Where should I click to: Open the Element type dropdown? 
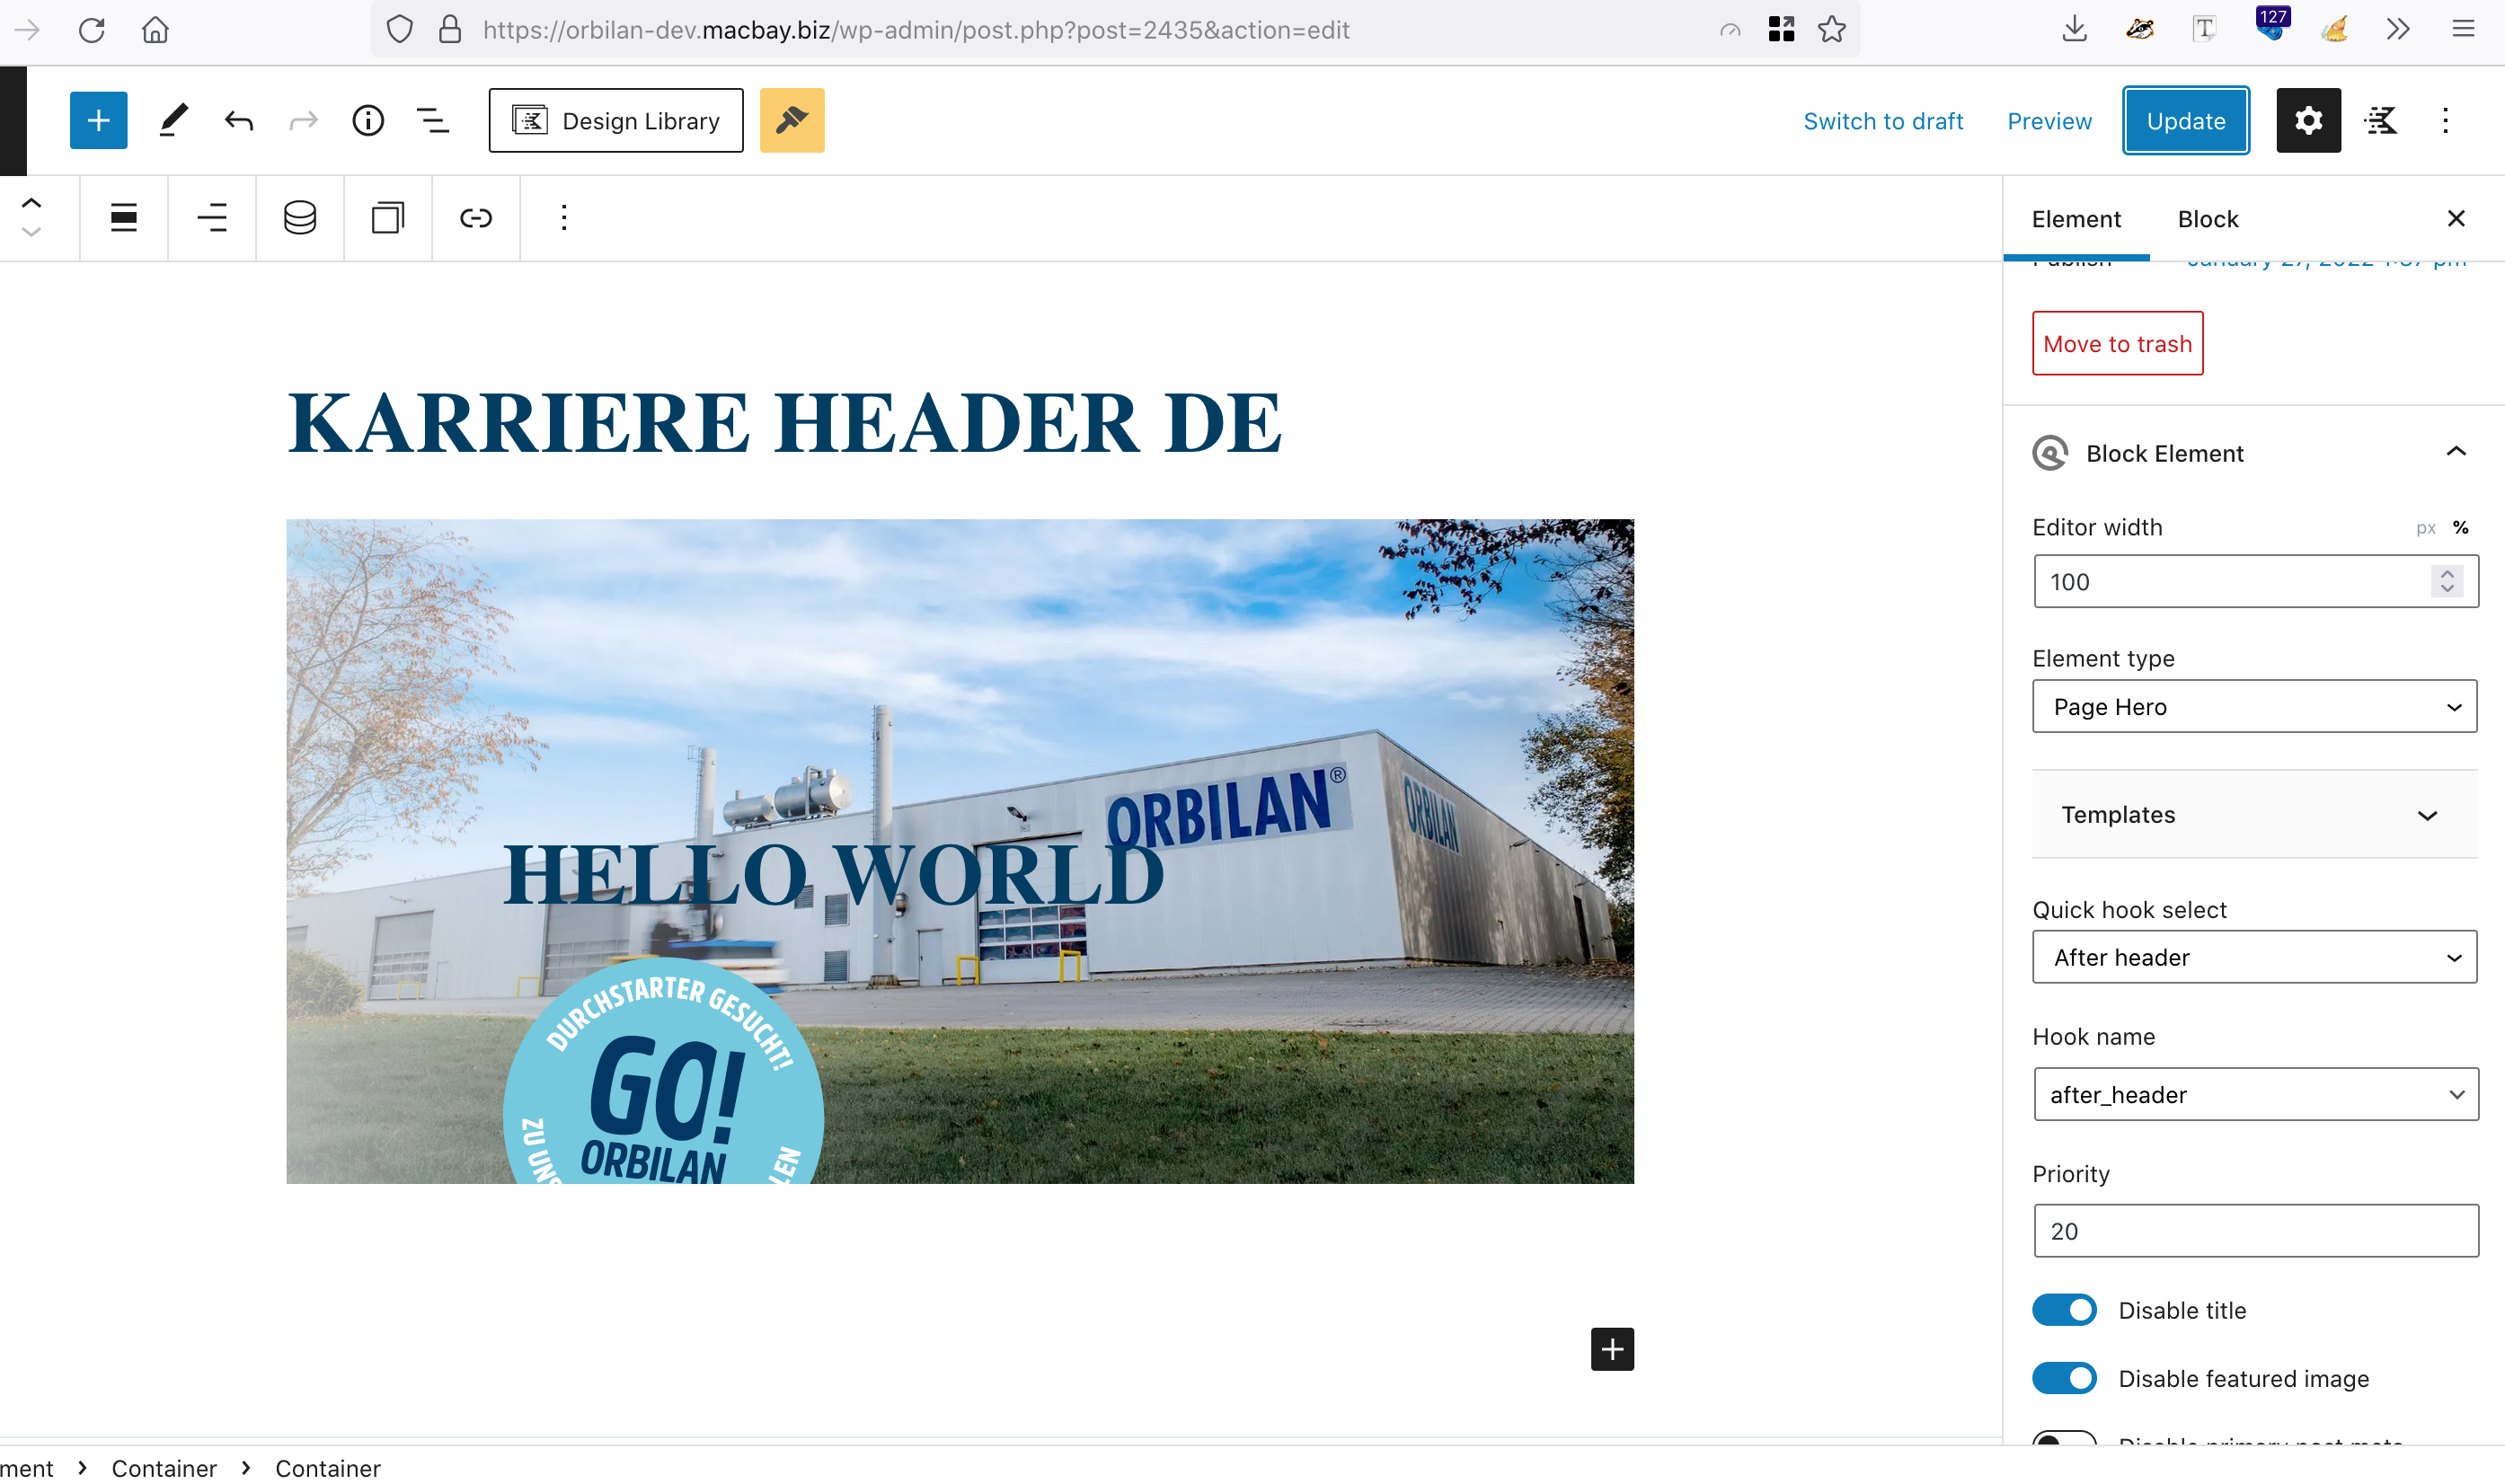coord(2255,707)
